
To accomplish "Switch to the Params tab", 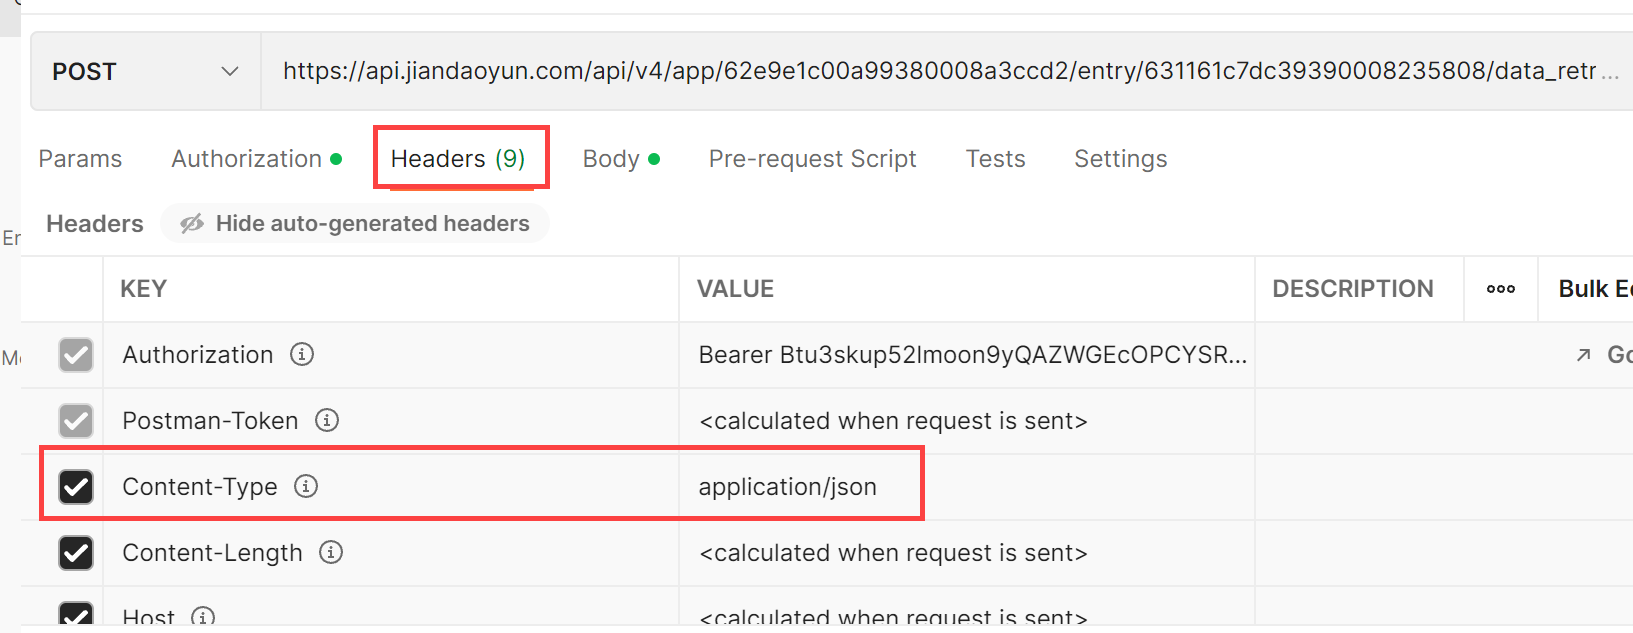I will [x=80, y=159].
